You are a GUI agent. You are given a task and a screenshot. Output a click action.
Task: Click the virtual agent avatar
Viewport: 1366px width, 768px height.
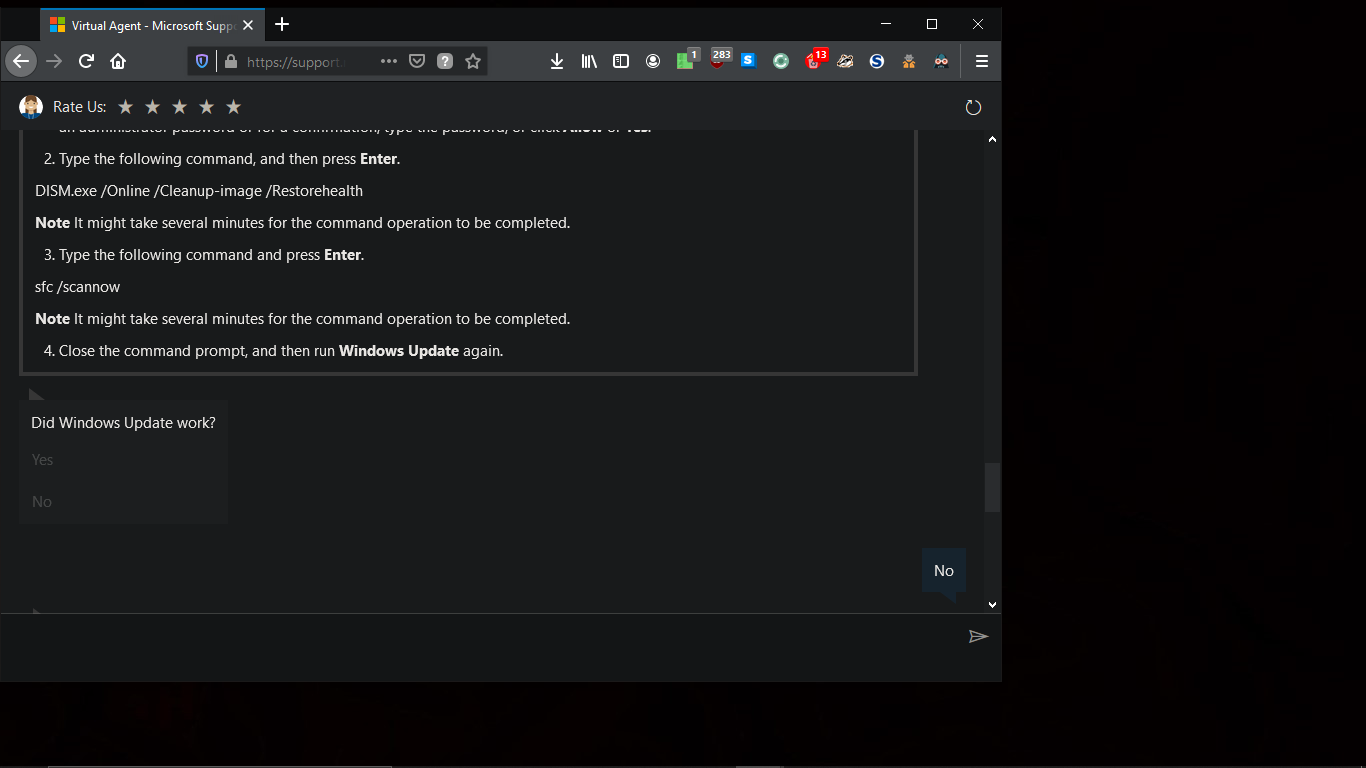(31, 107)
